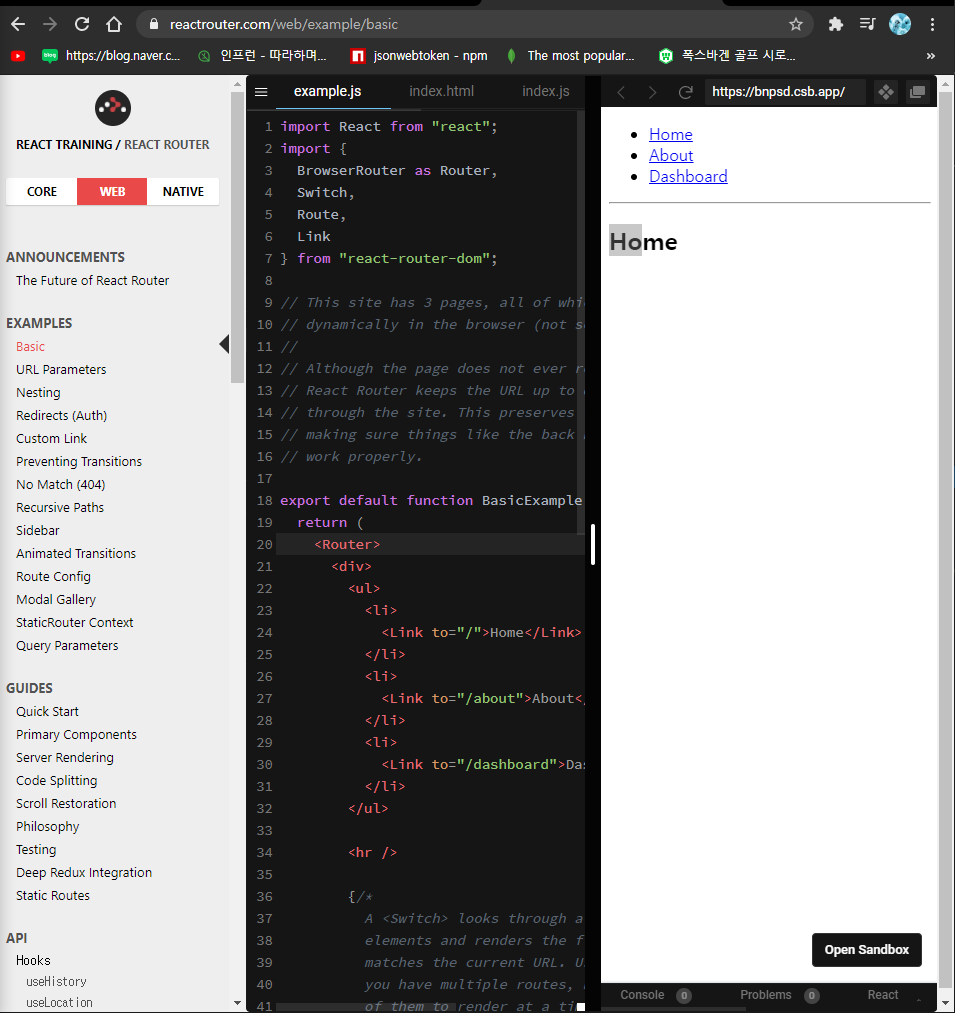Switch to the index.html tab
The width and height of the screenshot is (955, 1013).
441,92
